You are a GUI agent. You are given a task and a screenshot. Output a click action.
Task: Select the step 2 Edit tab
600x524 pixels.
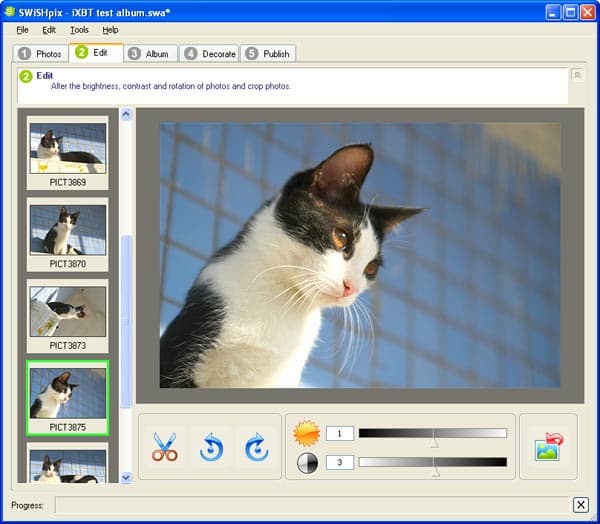click(96, 52)
